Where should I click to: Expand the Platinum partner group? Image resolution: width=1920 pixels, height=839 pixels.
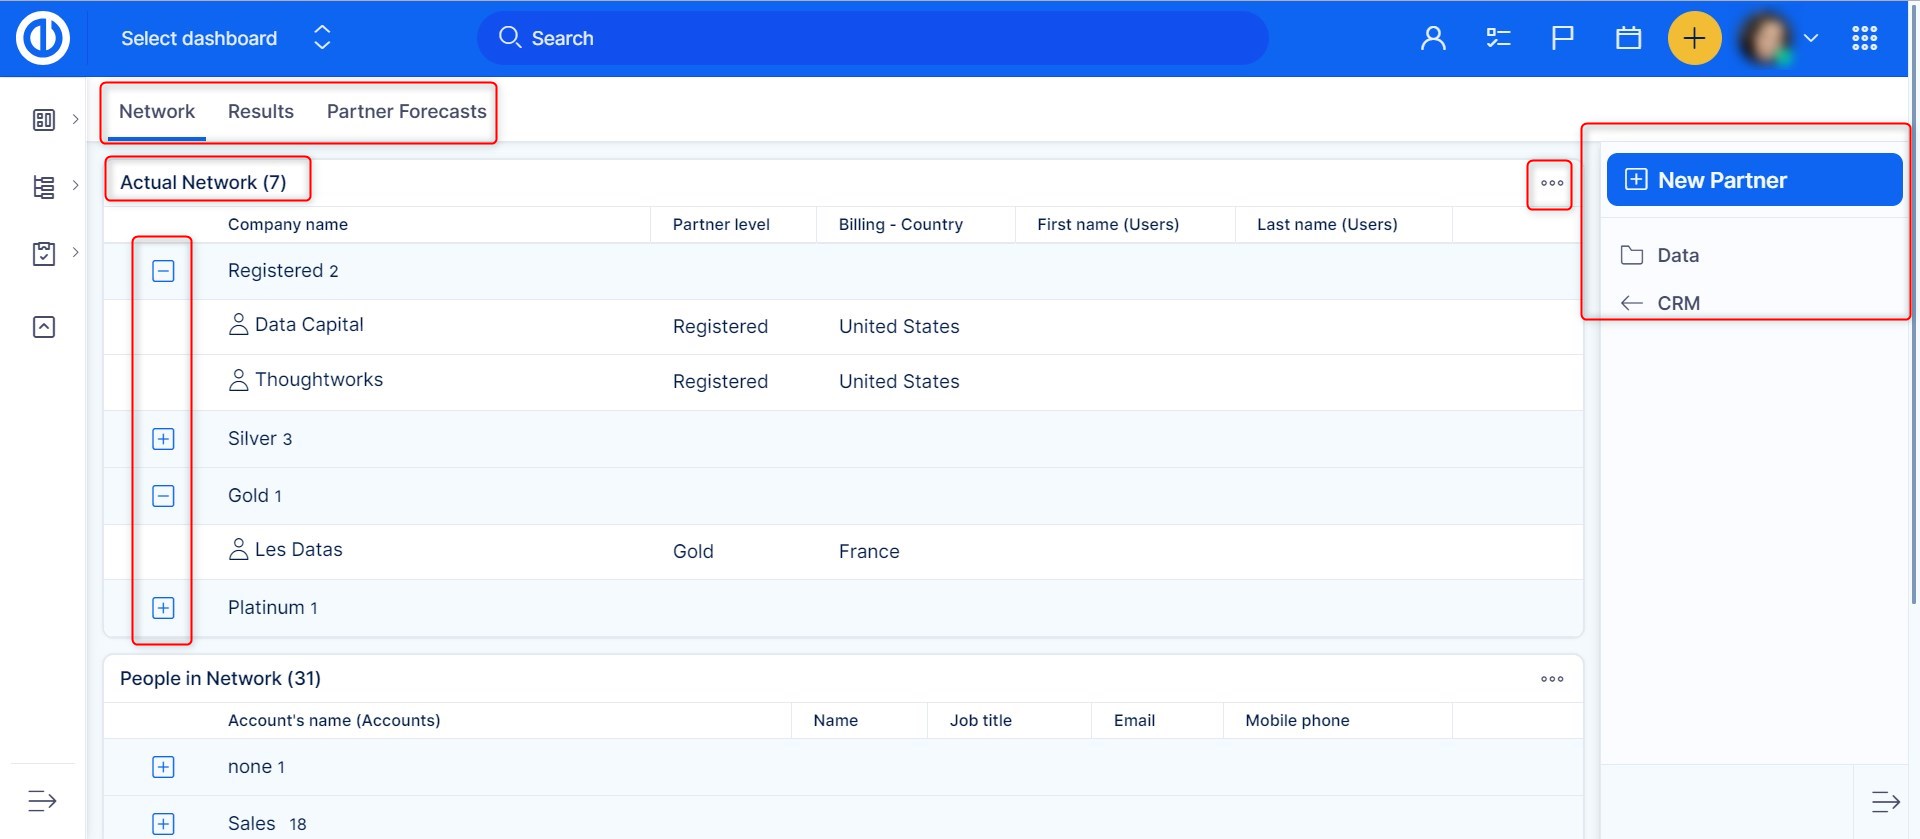click(x=163, y=608)
